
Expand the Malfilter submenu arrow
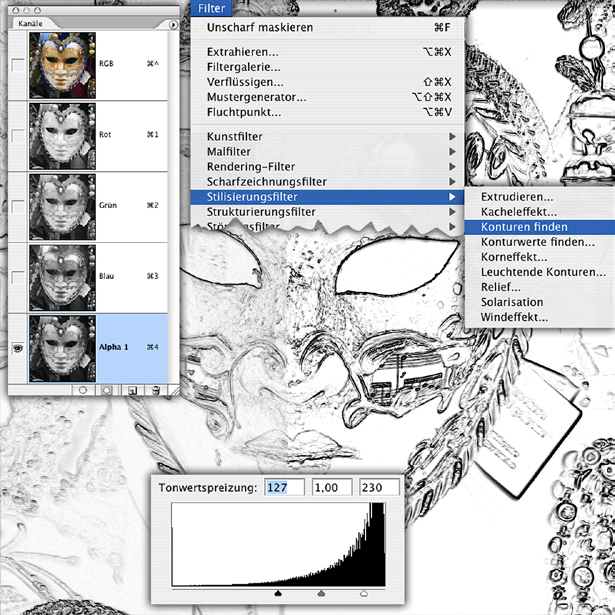tap(452, 151)
